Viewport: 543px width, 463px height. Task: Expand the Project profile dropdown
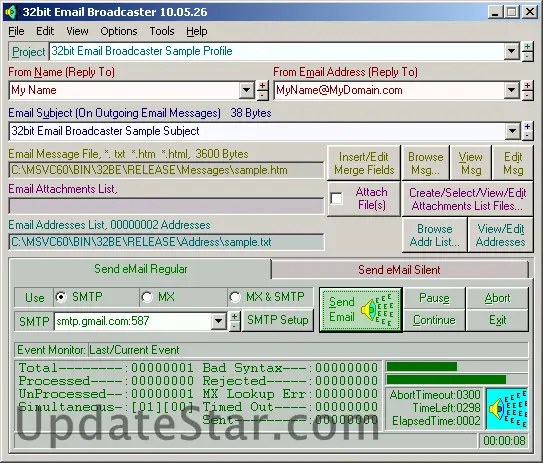(511, 52)
